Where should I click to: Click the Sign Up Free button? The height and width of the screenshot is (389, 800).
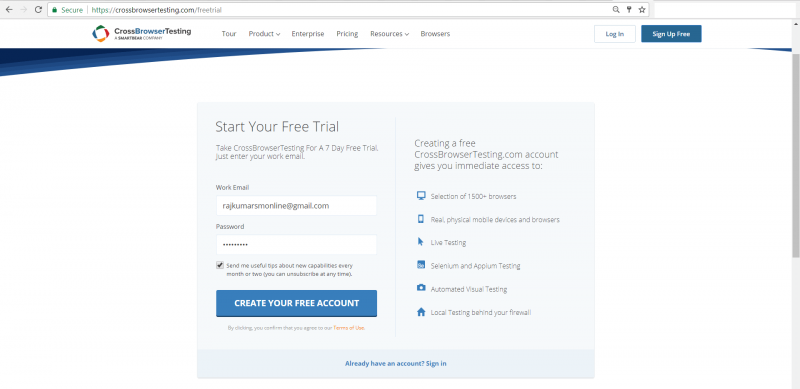(x=671, y=34)
